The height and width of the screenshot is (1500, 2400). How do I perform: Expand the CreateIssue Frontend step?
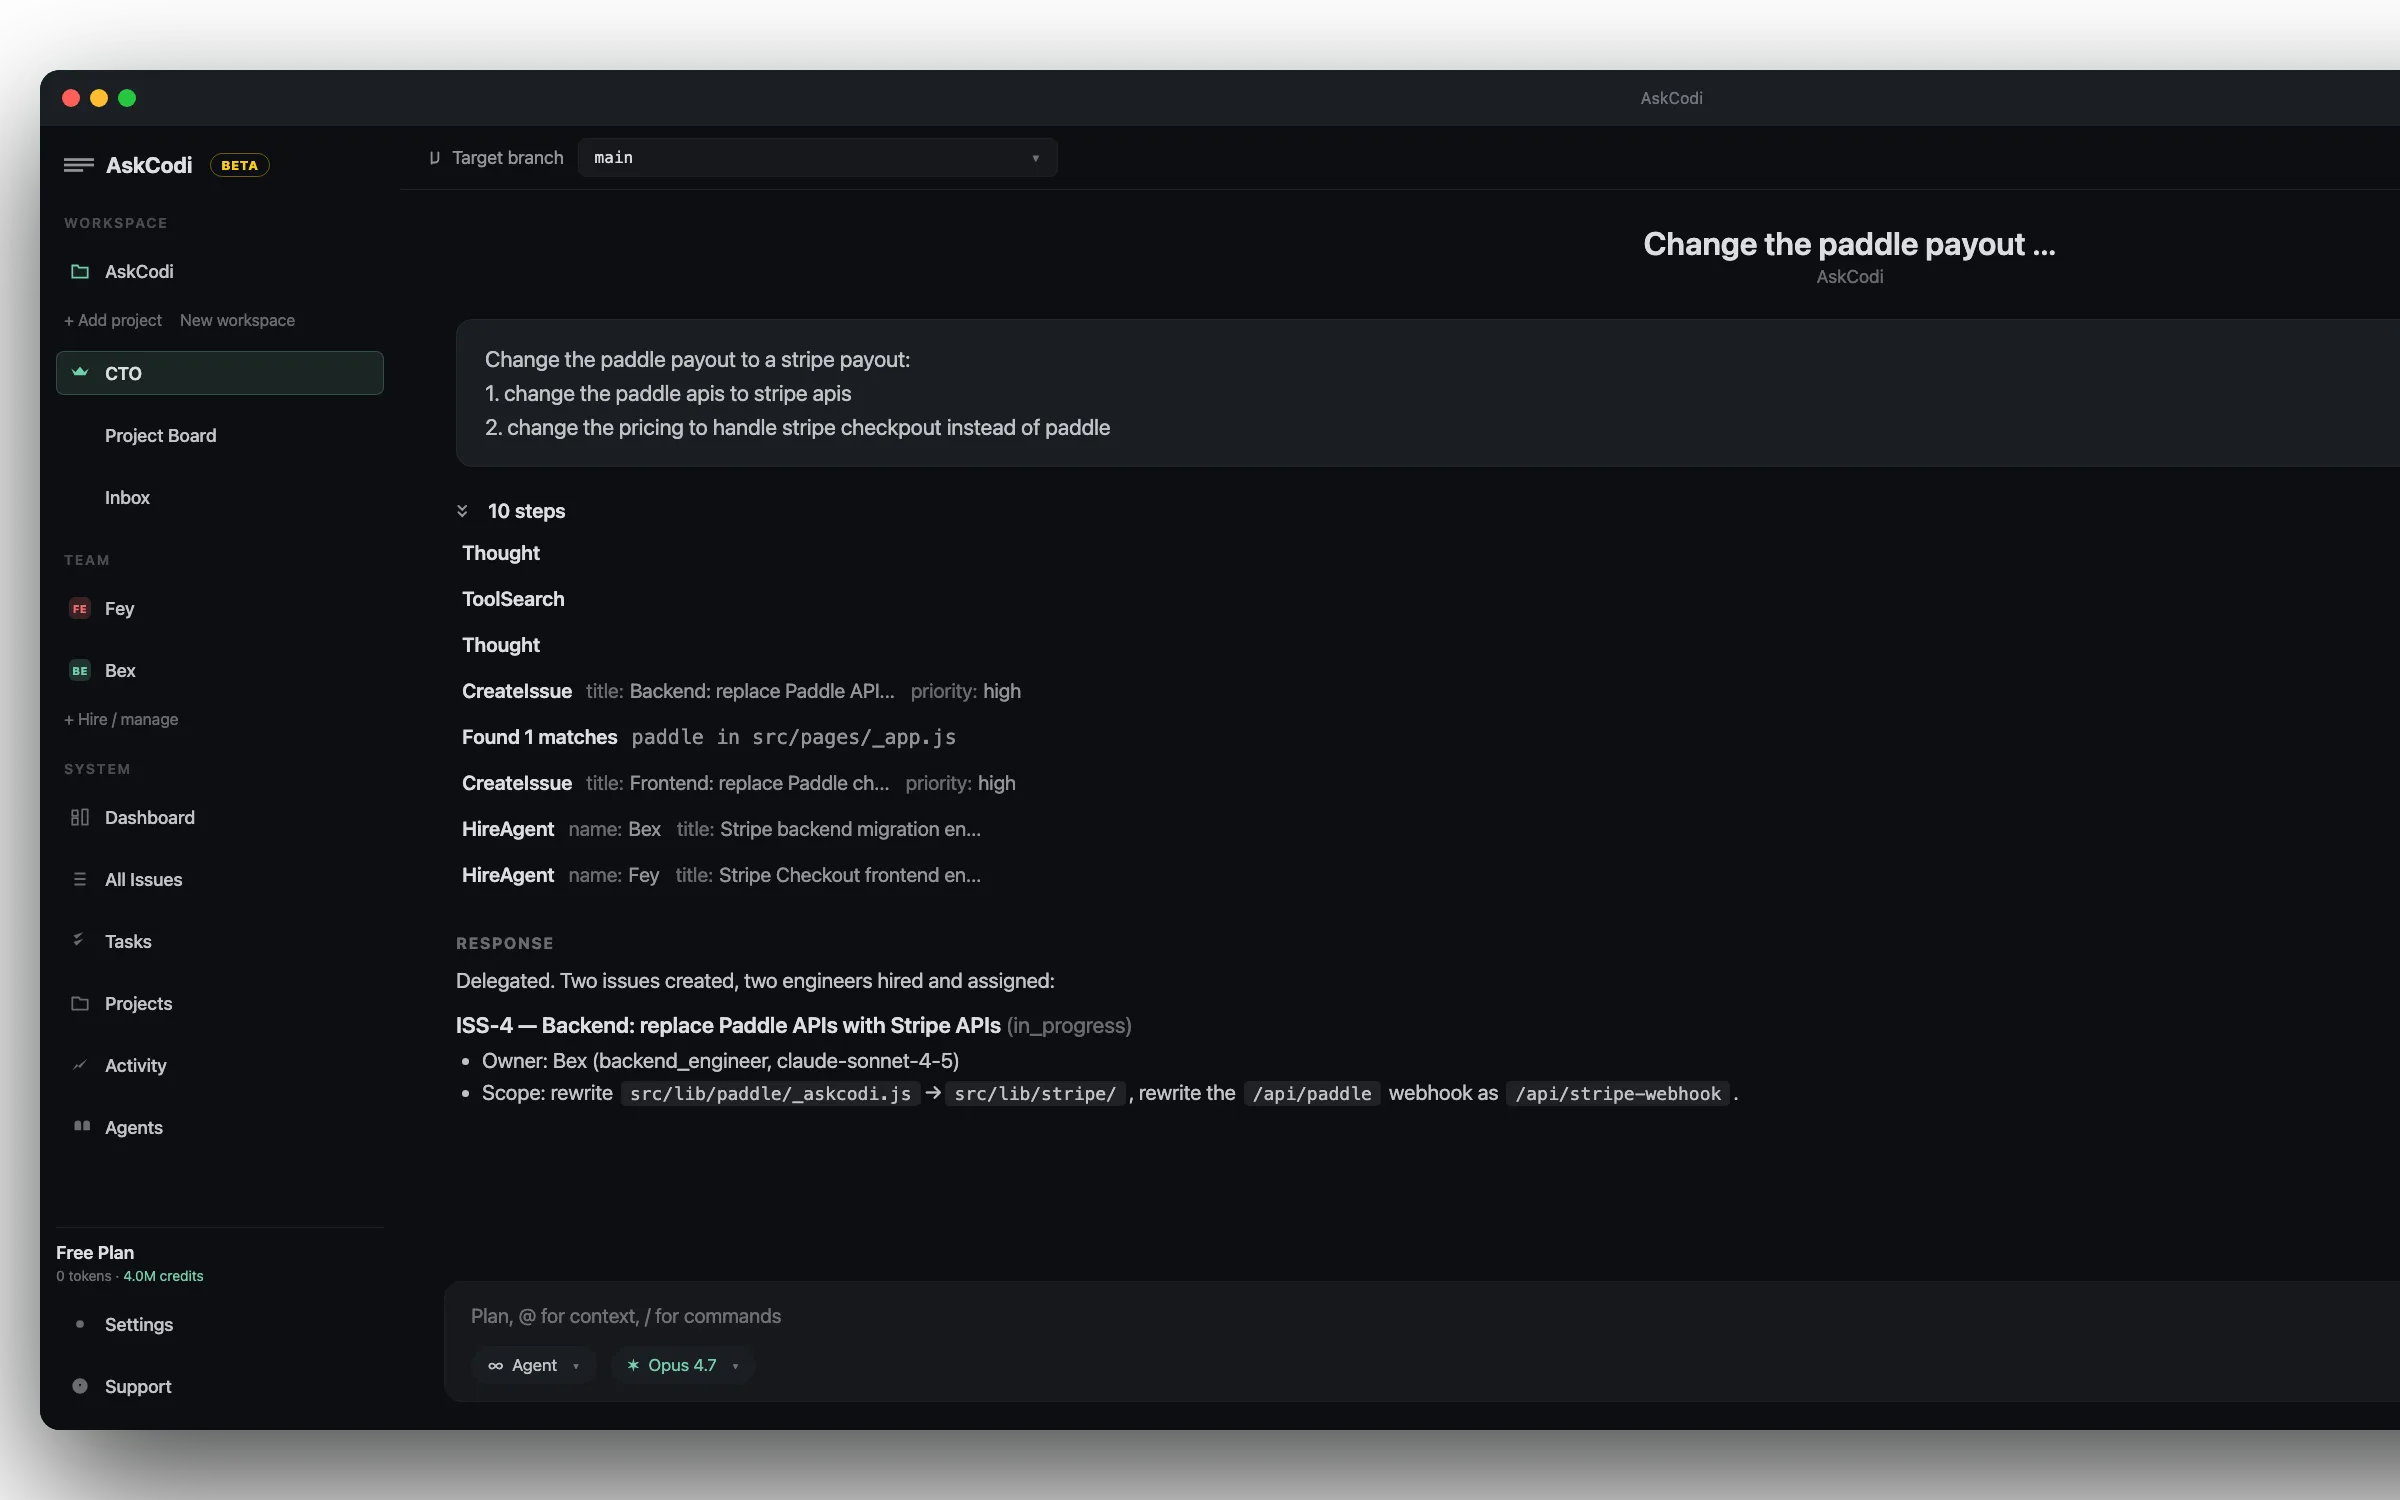click(x=738, y=783)
